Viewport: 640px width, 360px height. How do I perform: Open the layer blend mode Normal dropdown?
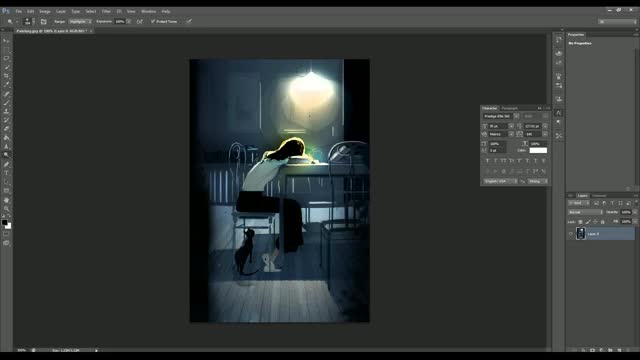click(585, 212)
